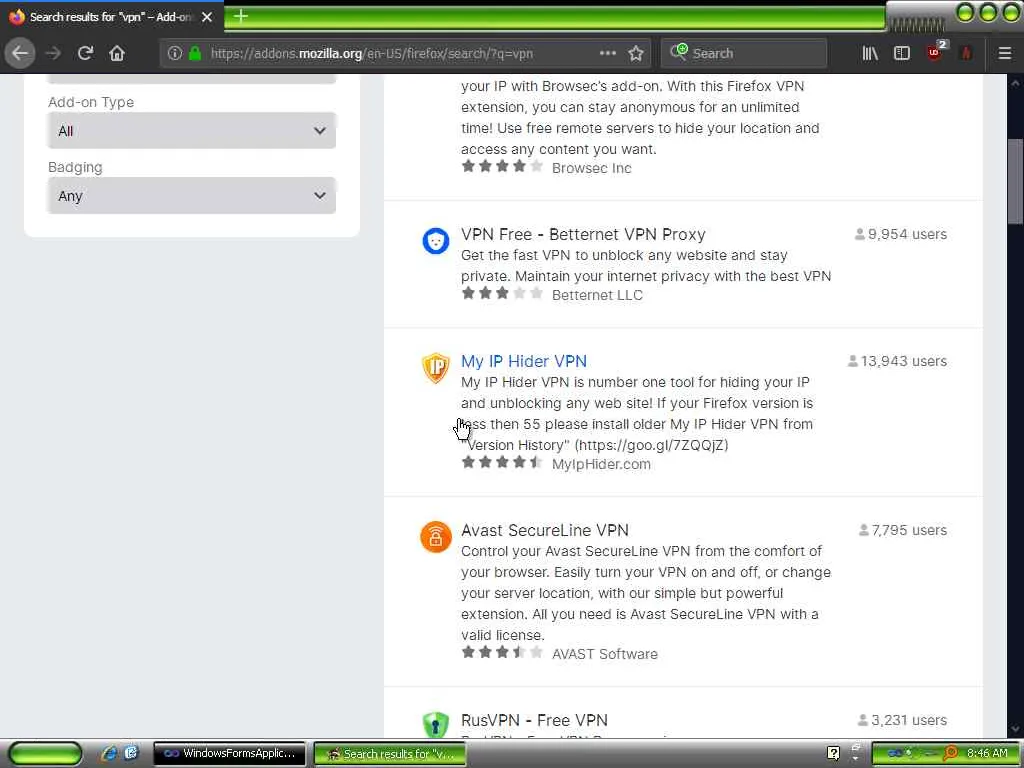
Task: Click scrollbar down arrow
Action: click(1015, 729)
